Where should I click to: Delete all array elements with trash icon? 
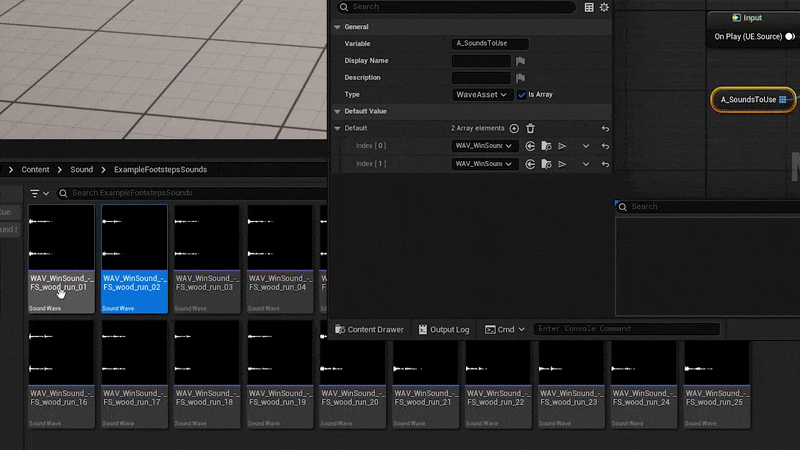click(531, 129)
